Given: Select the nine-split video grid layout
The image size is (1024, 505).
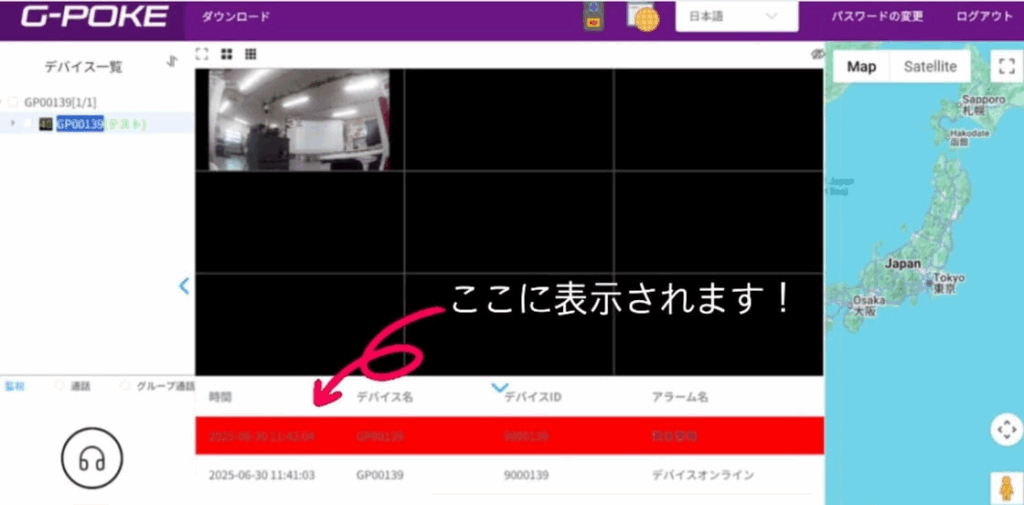Looking at the screenshot, I should pyautogui.click(x=250, y=54).
